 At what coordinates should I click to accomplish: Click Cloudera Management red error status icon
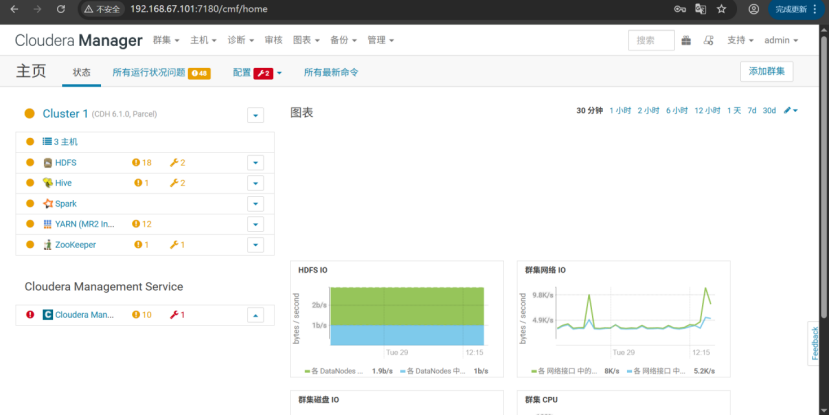30,314
